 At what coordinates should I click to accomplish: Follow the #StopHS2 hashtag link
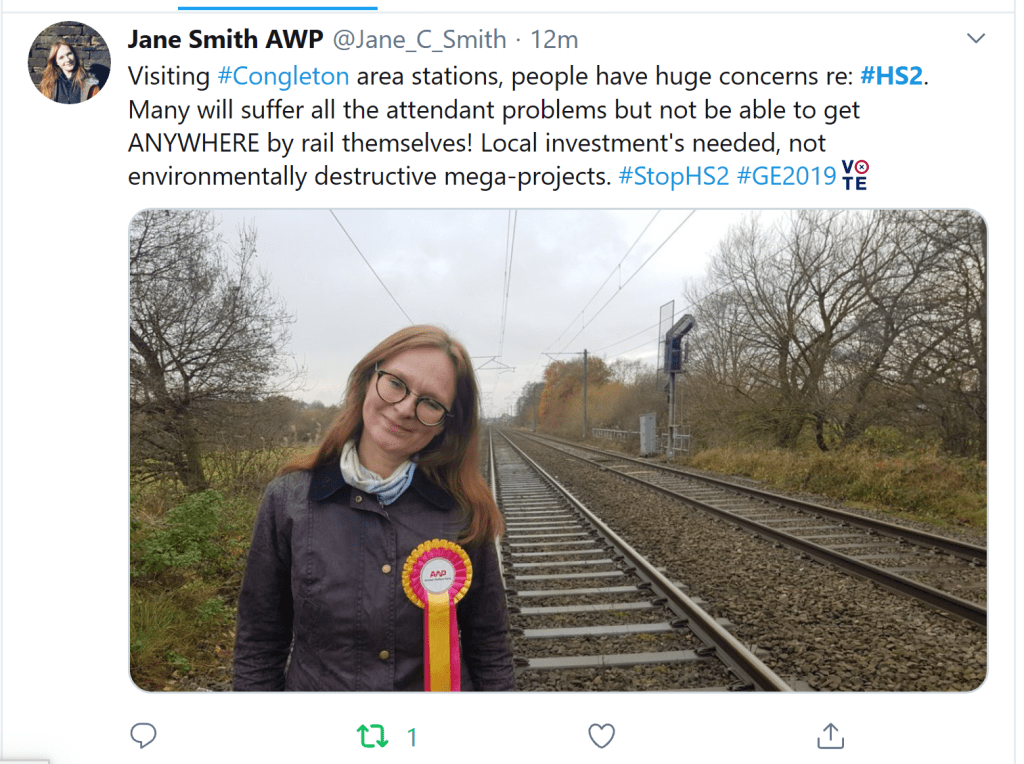673,176
